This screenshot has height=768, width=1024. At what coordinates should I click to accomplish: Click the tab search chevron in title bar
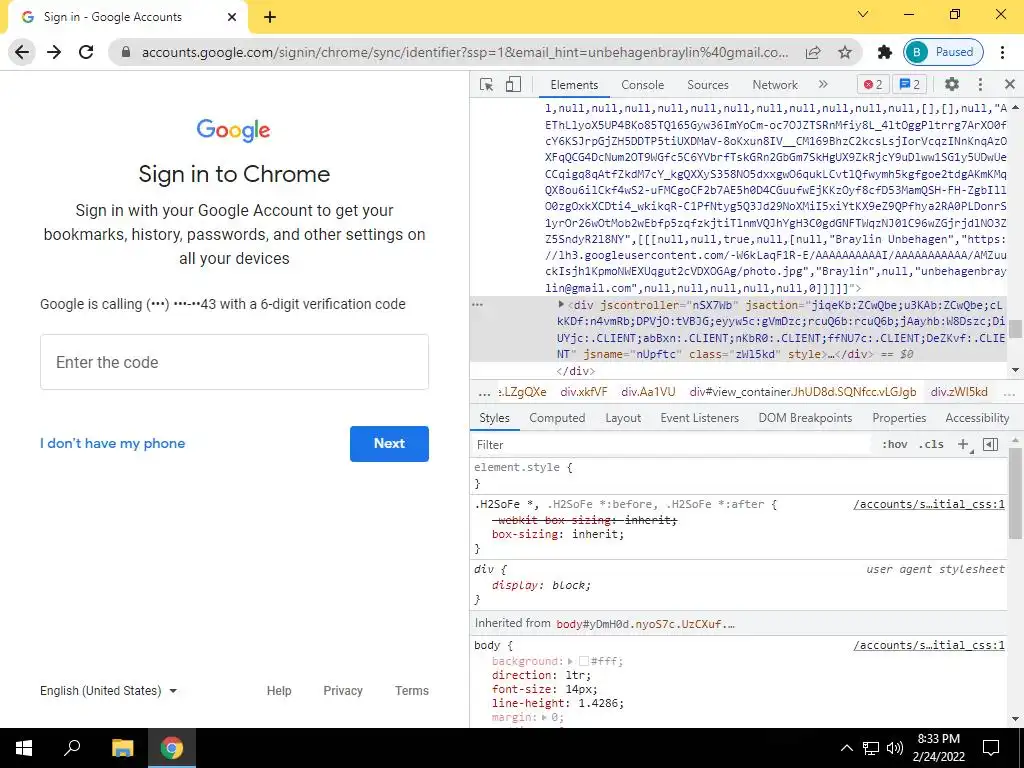point(863,14)
